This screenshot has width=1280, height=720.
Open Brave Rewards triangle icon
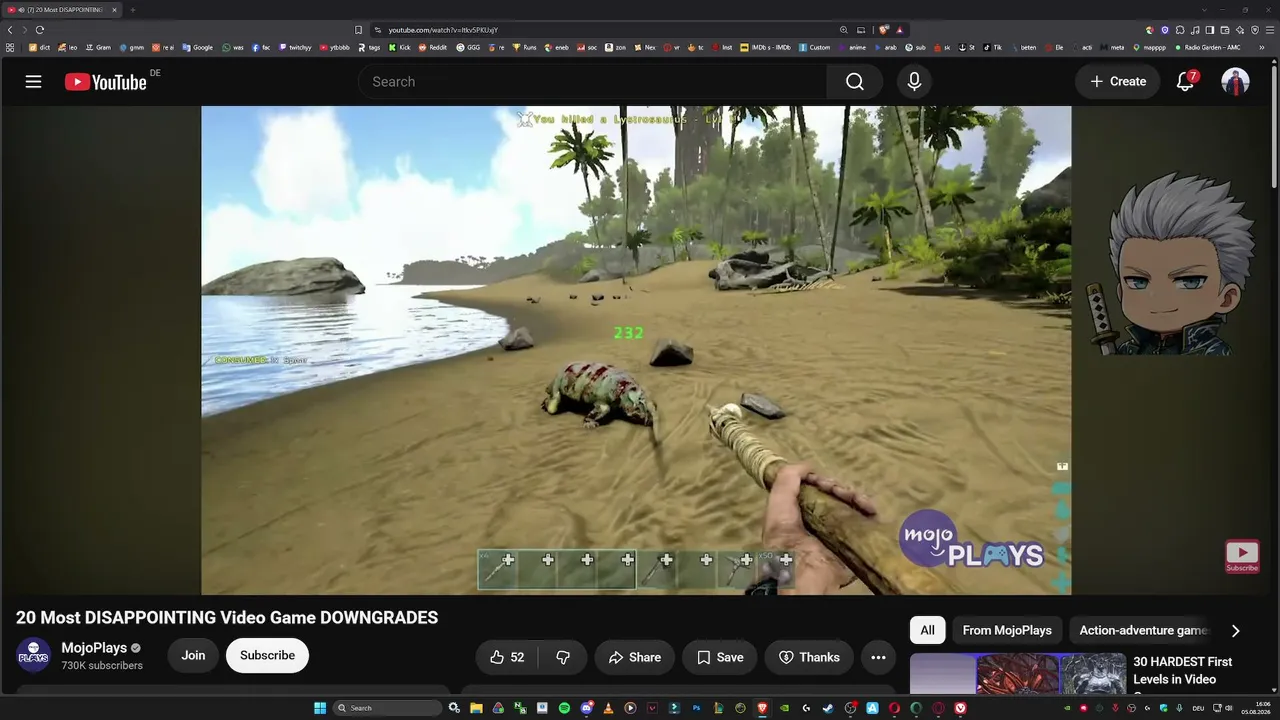(899, 30)
